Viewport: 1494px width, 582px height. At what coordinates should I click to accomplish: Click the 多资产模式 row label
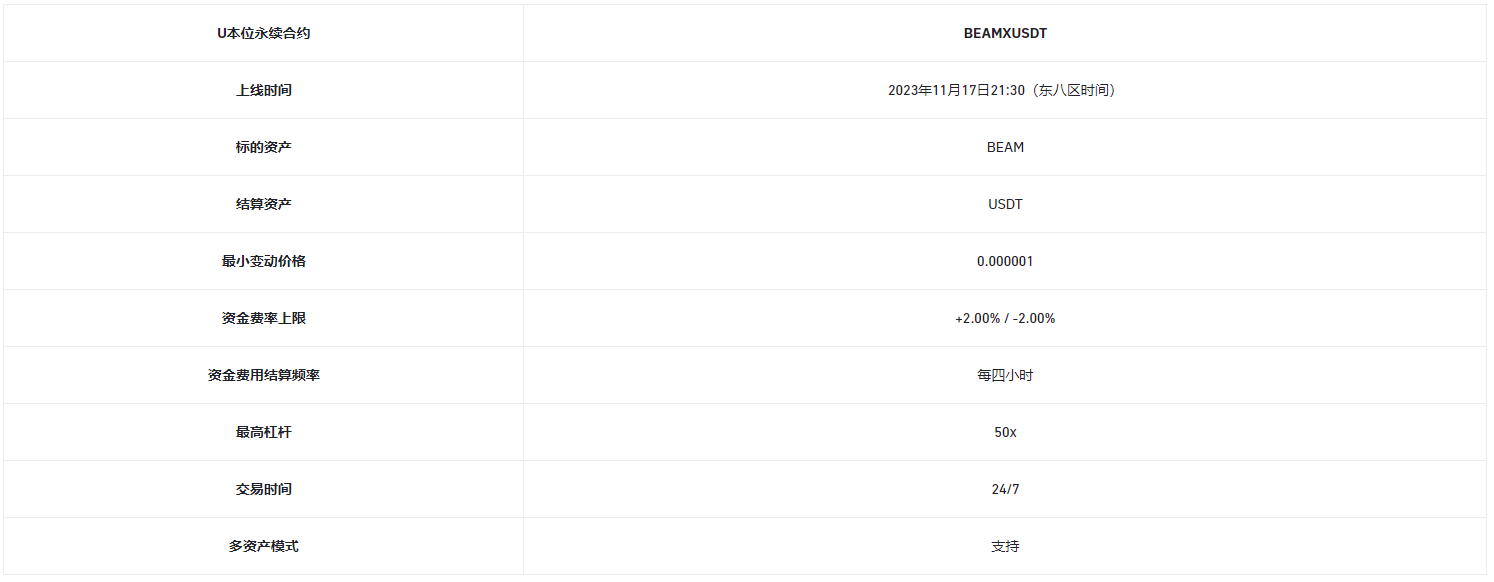click(264, 546)
